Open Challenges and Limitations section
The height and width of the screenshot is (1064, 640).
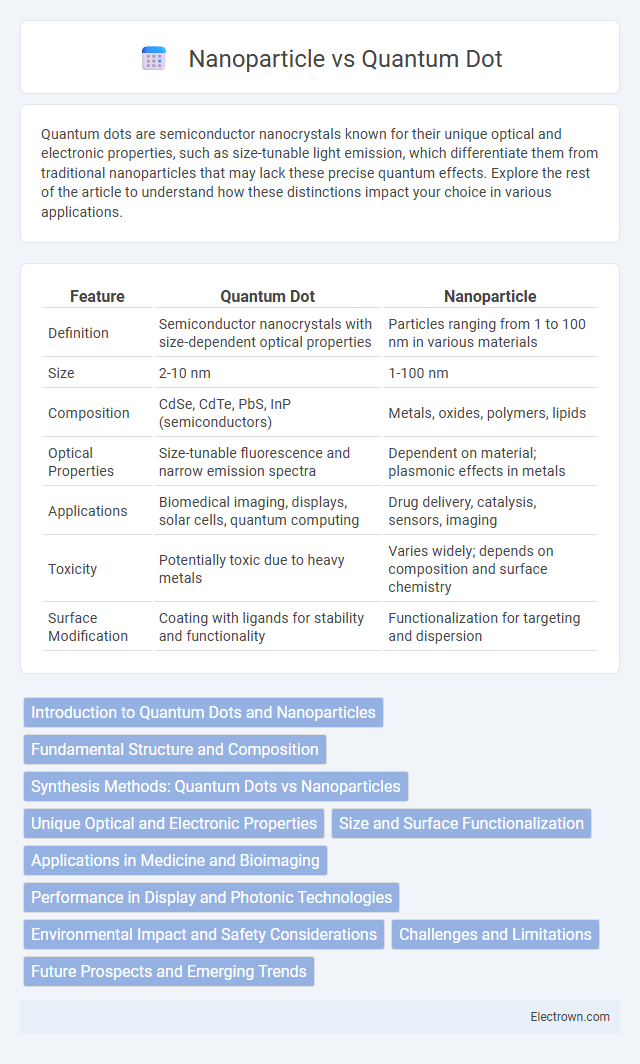coord(495,934)
